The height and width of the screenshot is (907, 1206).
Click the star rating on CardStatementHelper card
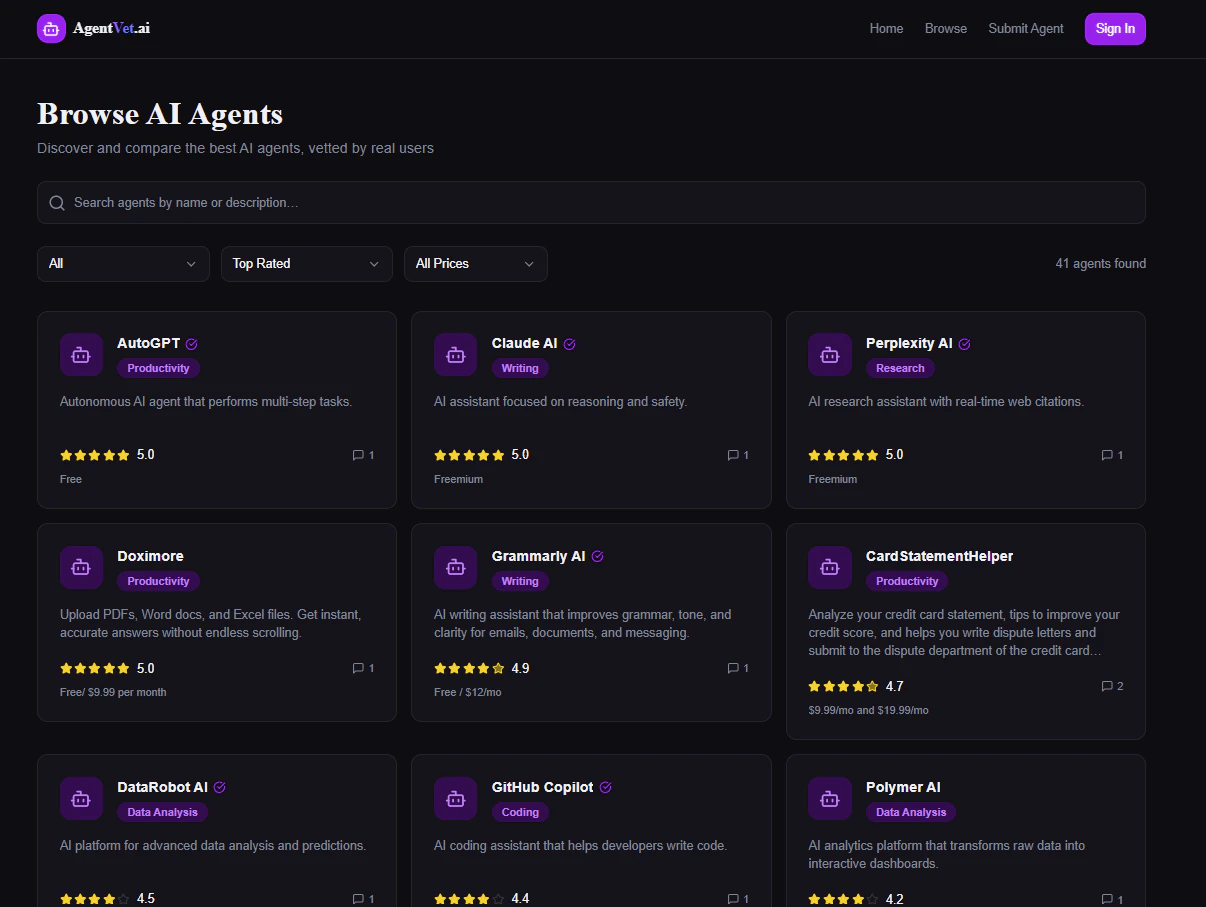point(843,686)
